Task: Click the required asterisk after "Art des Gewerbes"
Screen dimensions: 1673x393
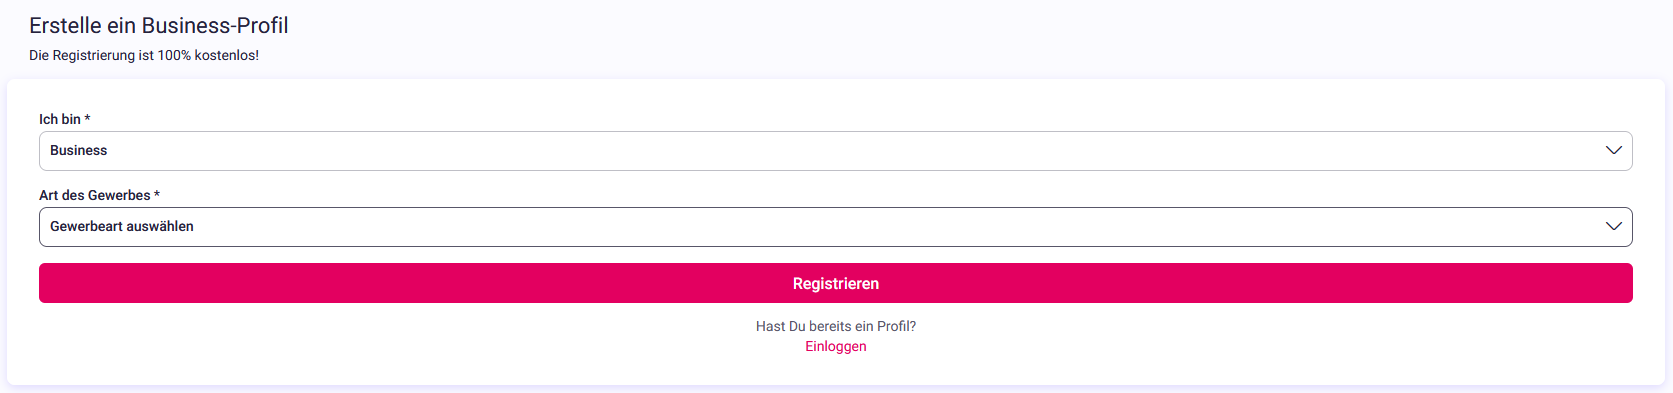Action: [x=157, y=194]
